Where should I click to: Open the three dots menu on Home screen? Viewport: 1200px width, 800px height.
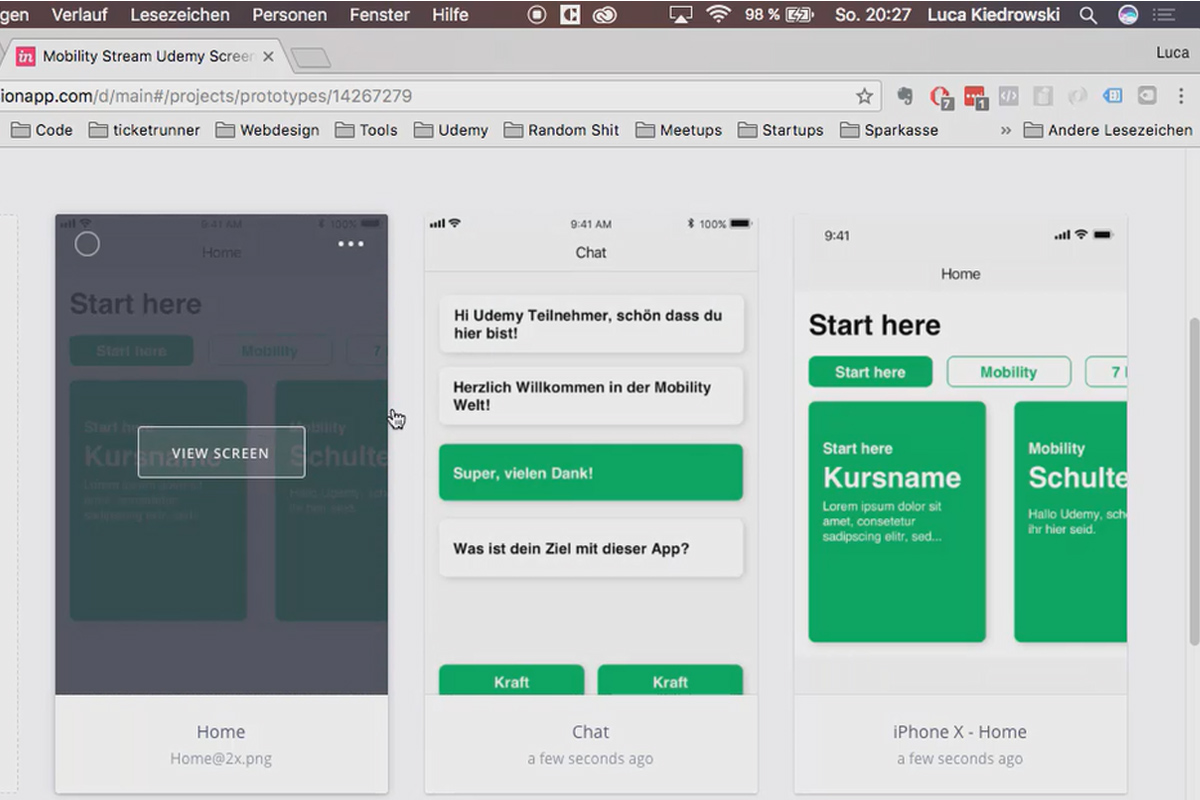click(x=351, y=244)
